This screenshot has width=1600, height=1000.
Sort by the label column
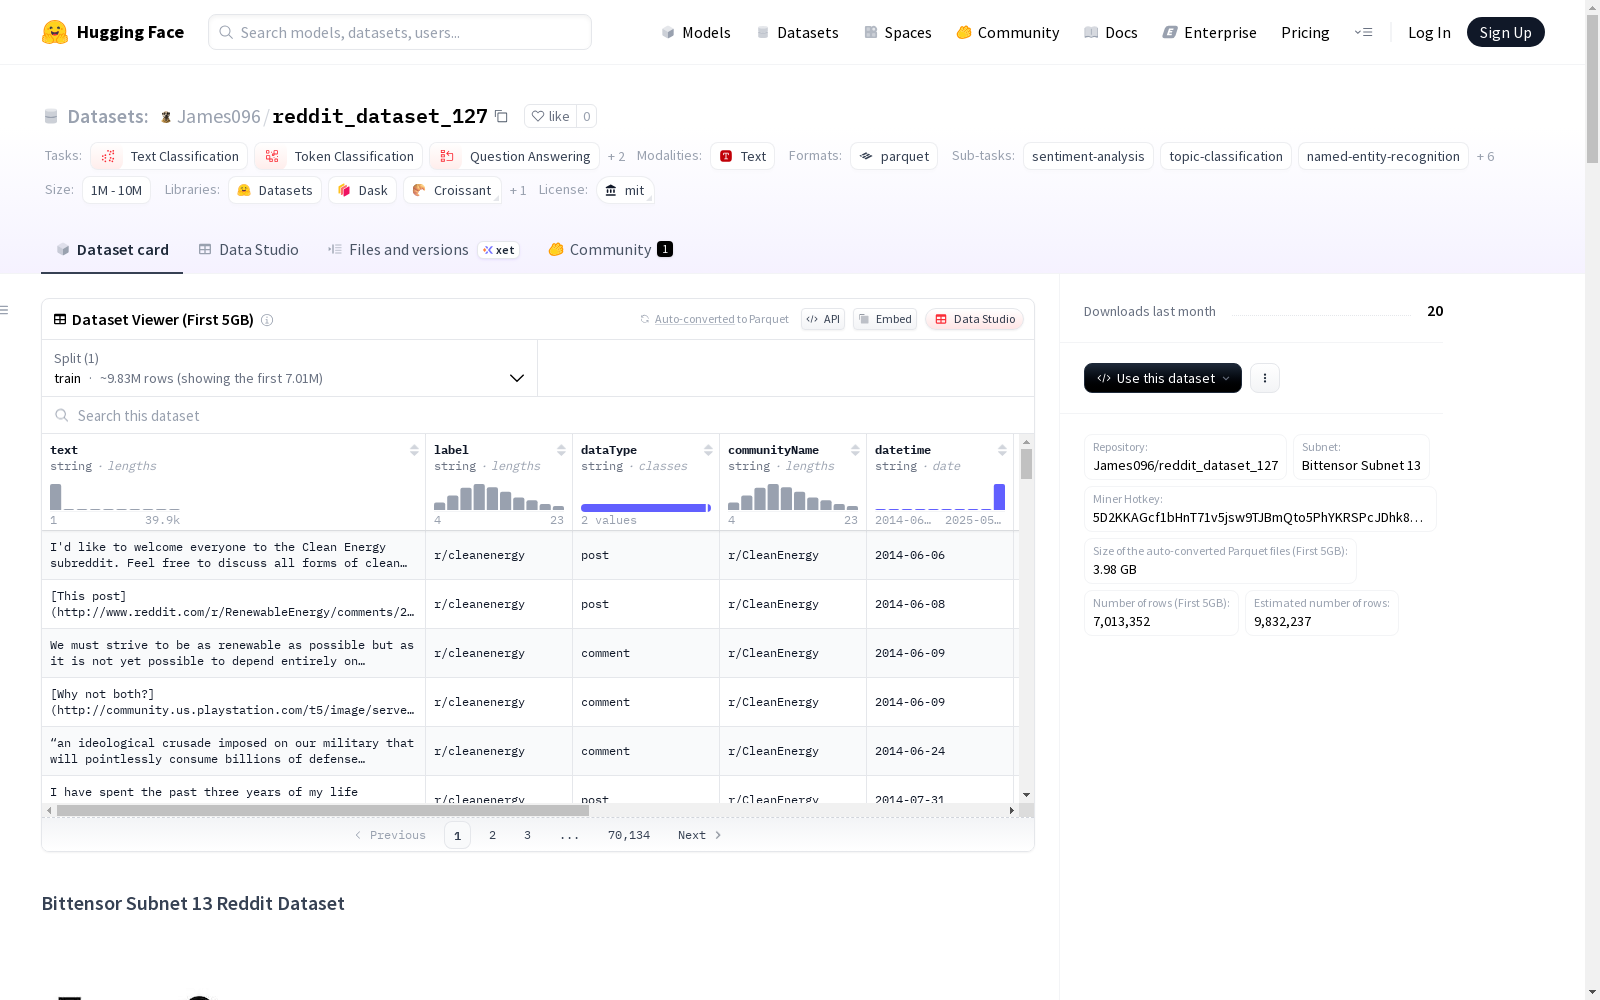(x=561, y=450)
